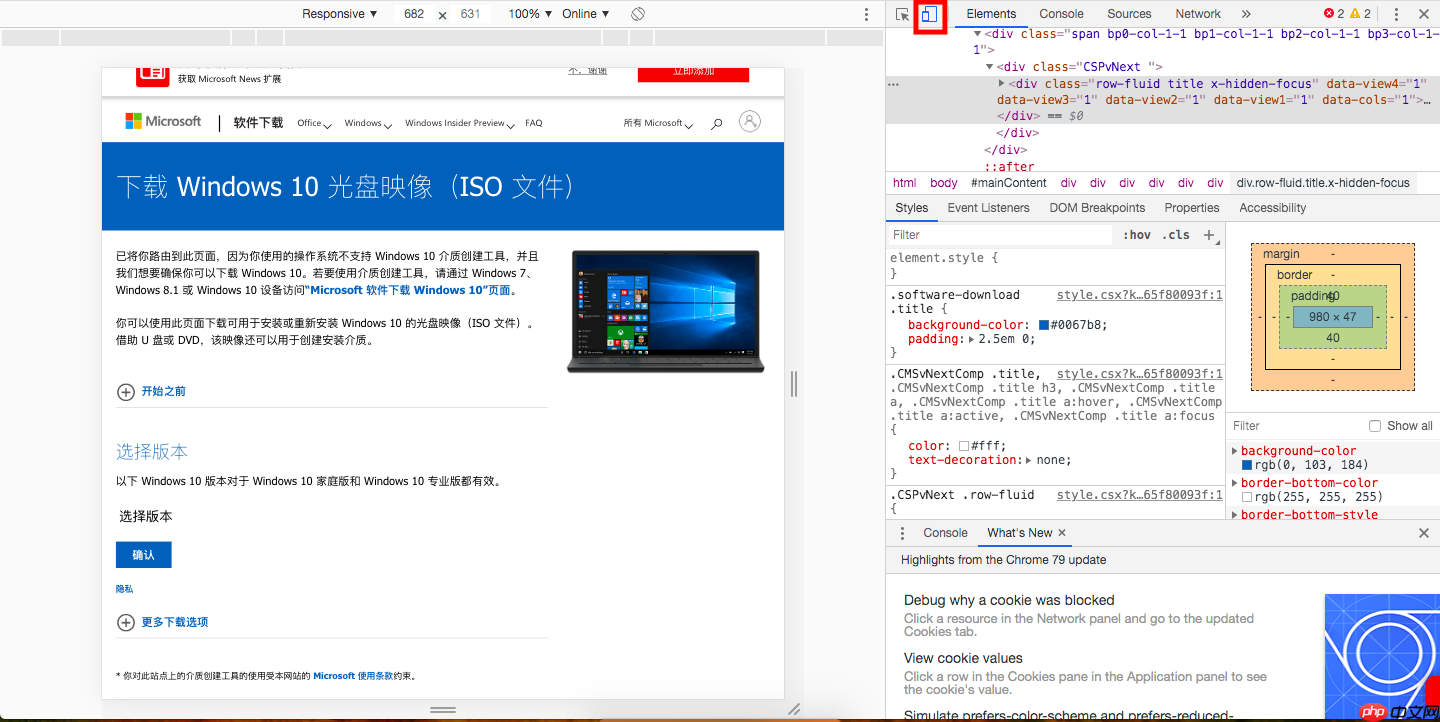Open the DevTools customize three-dot menu

1396,14
